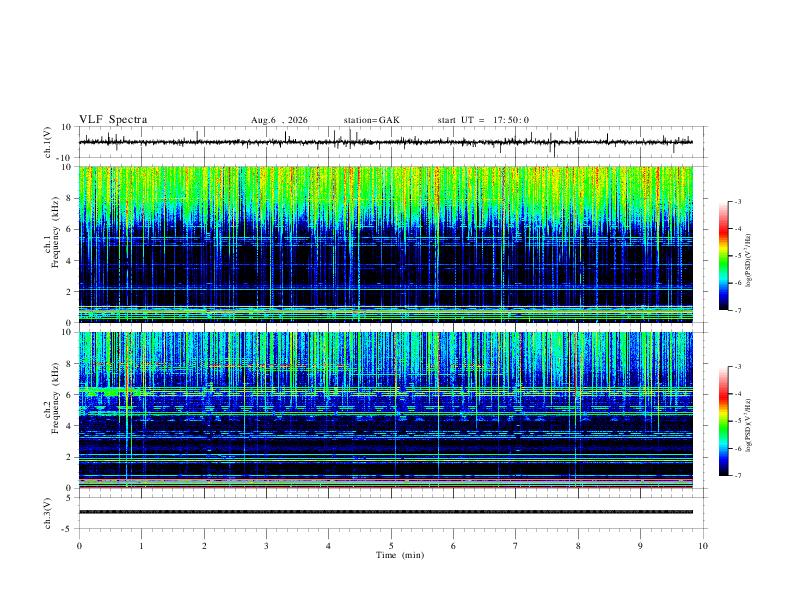This screenshot has height=612, width=792.
Task: Click the red 8 kHz line in ch.2 spectrogram
Action: coord(278,366)
